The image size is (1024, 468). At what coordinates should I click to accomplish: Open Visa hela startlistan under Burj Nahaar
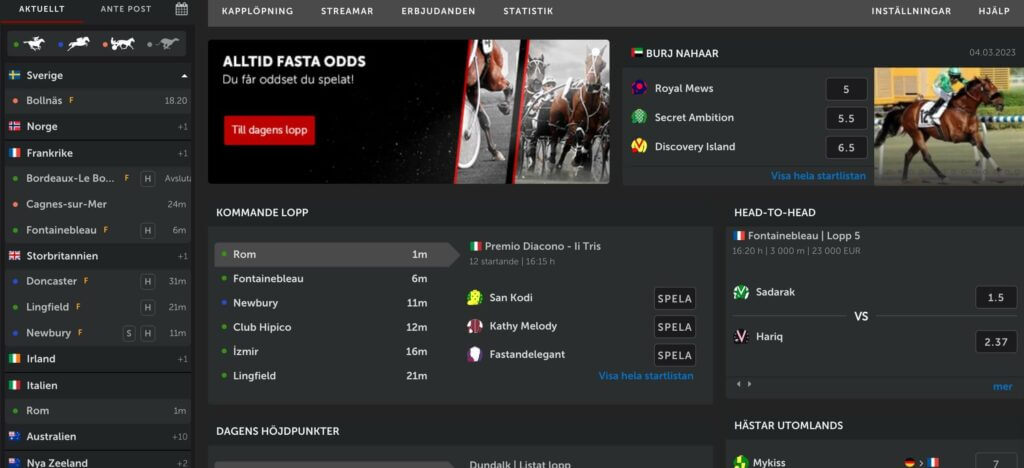coord(818,176)
